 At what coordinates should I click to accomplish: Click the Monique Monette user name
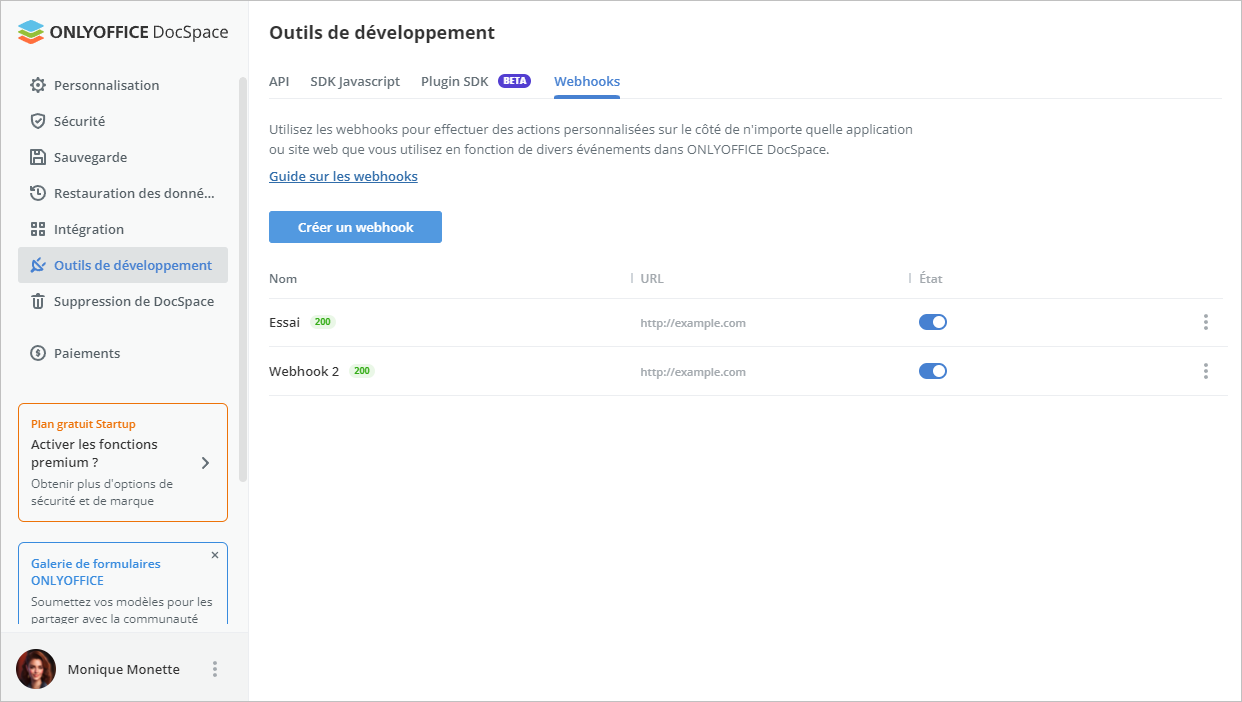tap(124, 669)
